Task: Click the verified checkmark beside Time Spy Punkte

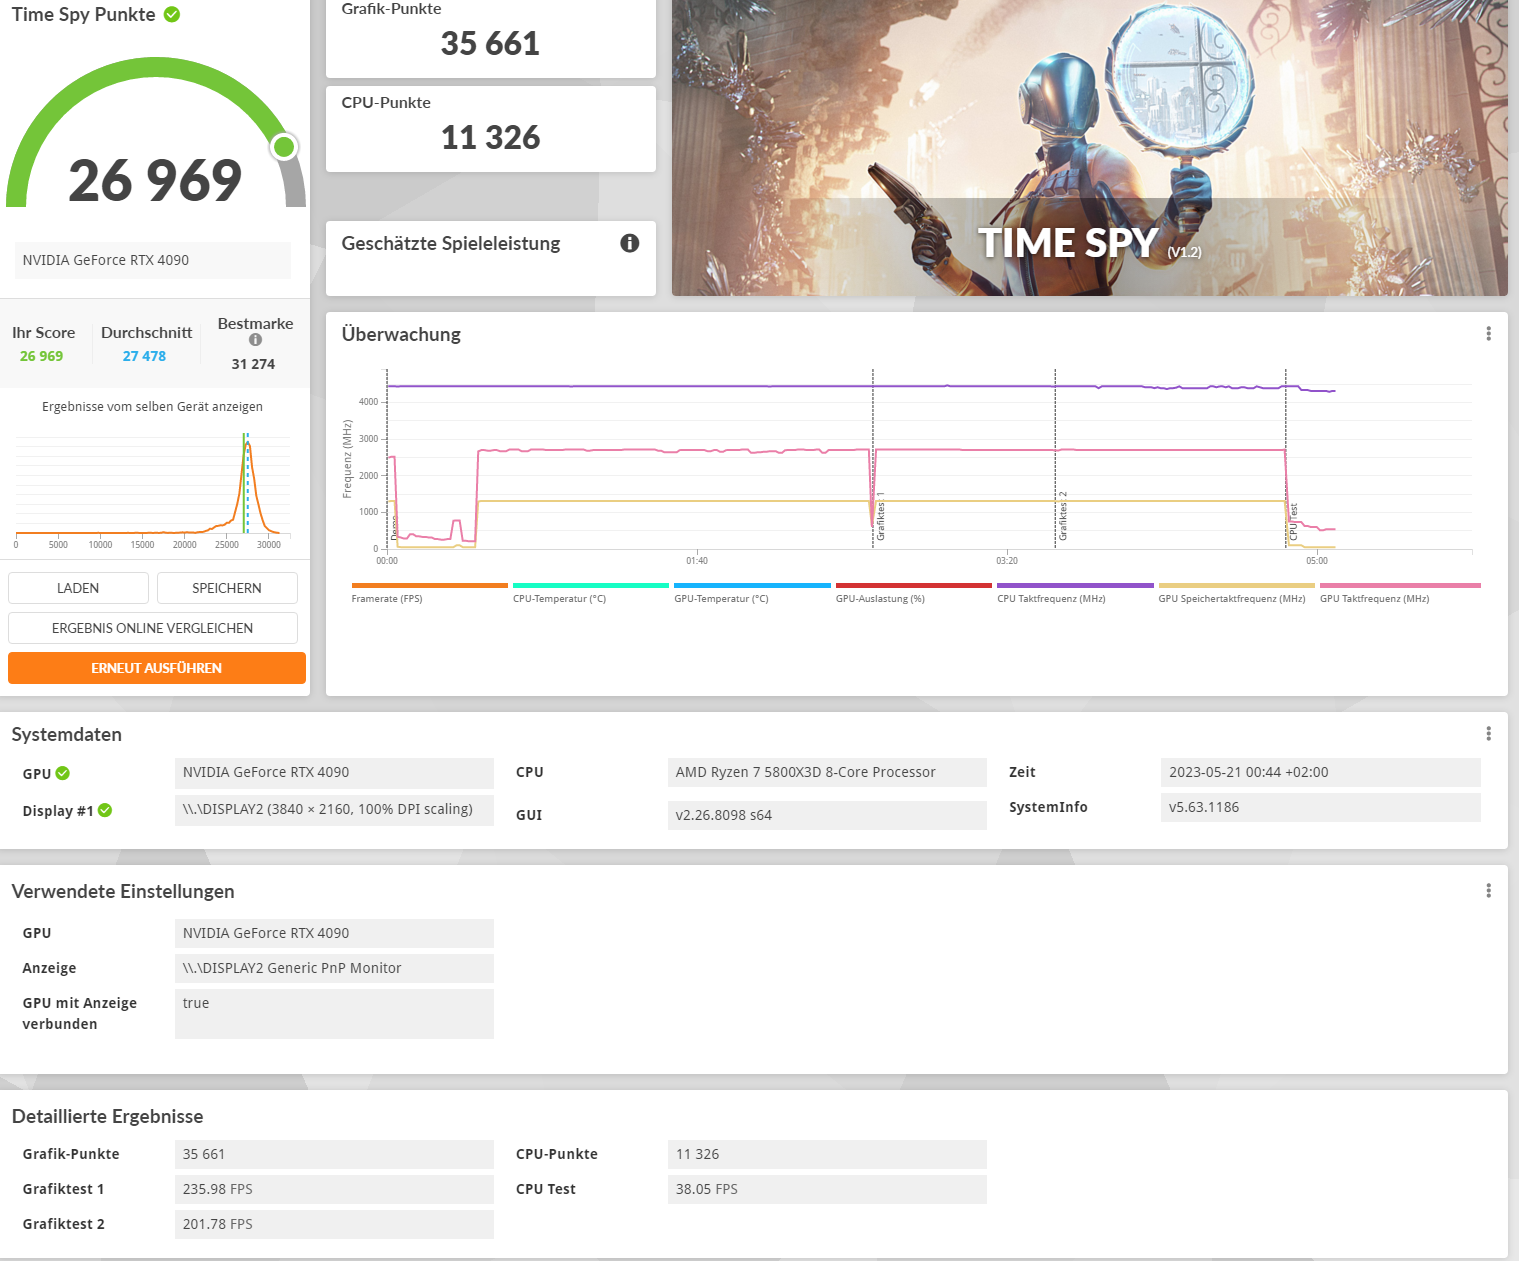Action: pos(172,14)
